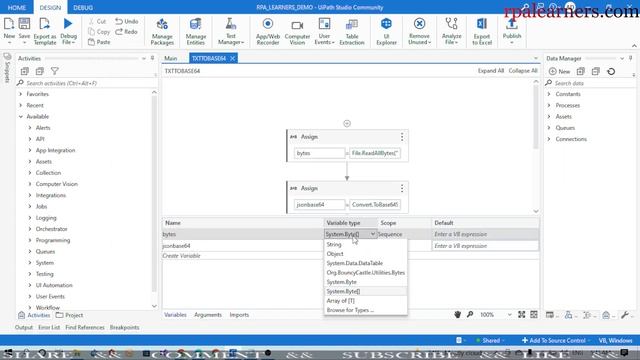
Task: Switch to the DEBUG ribbon tab
Action: point(83,7)
